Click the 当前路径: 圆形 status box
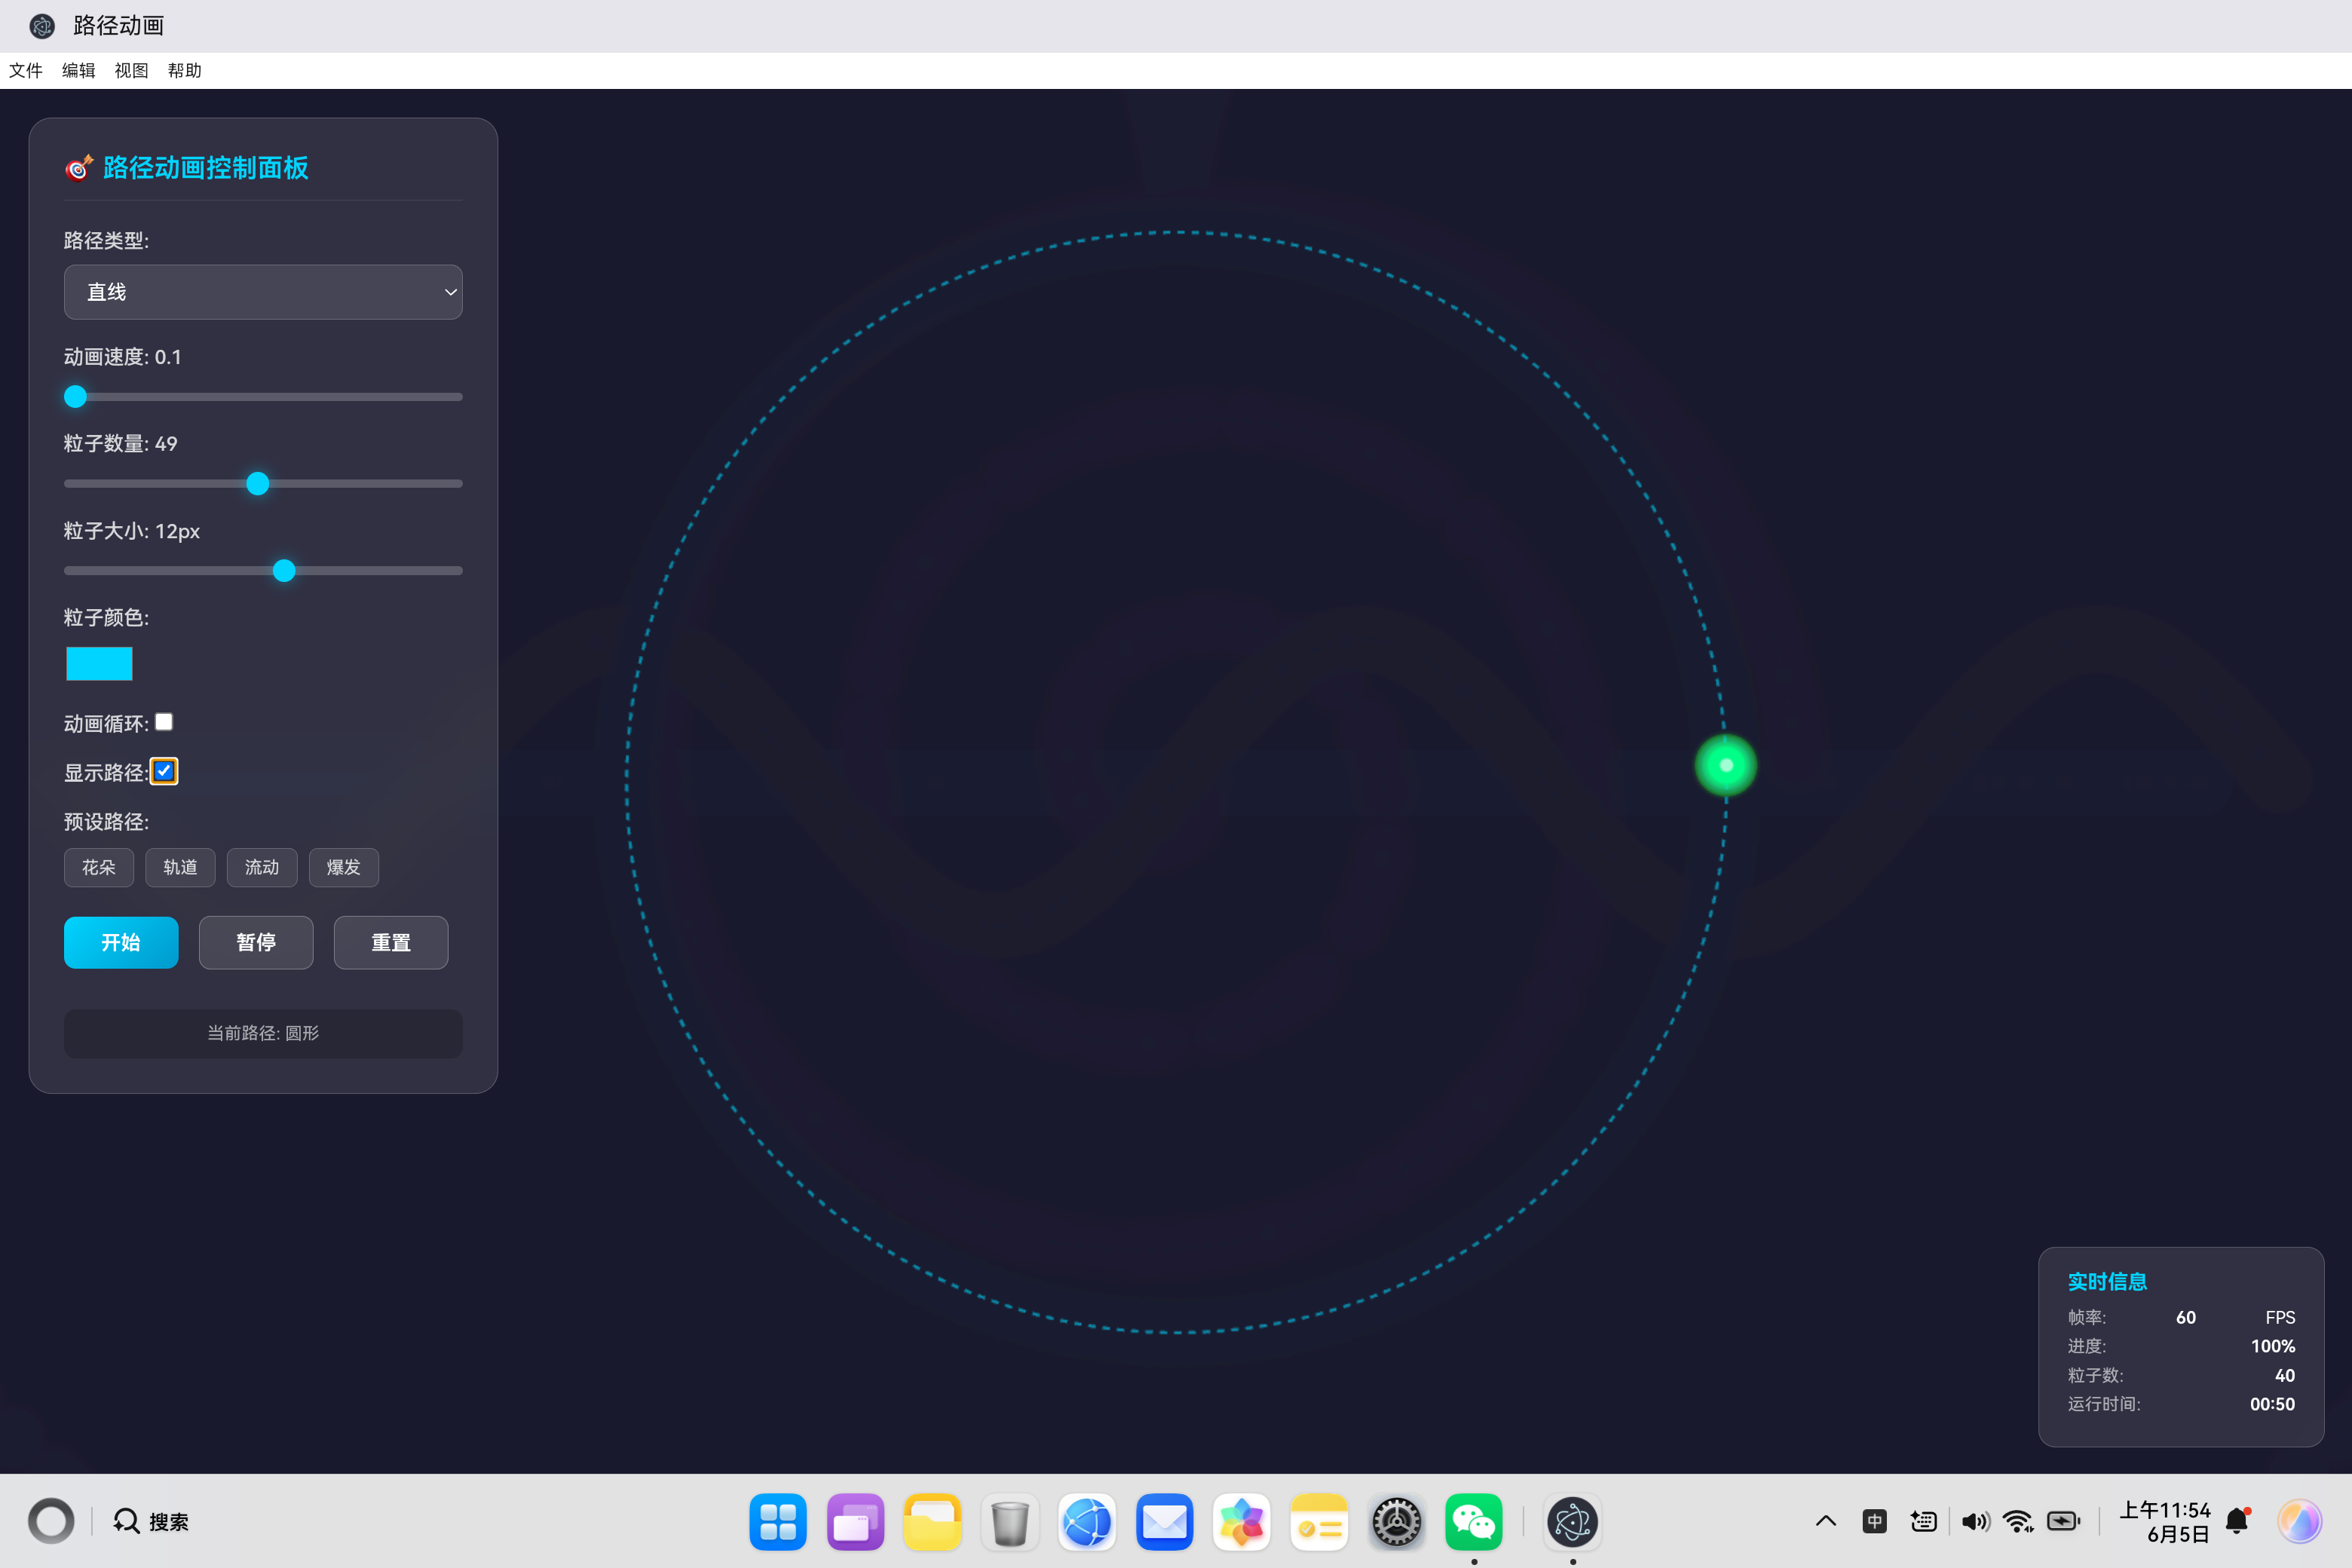This screenshot has width=2352, height=1568. tap(263, 1033)
